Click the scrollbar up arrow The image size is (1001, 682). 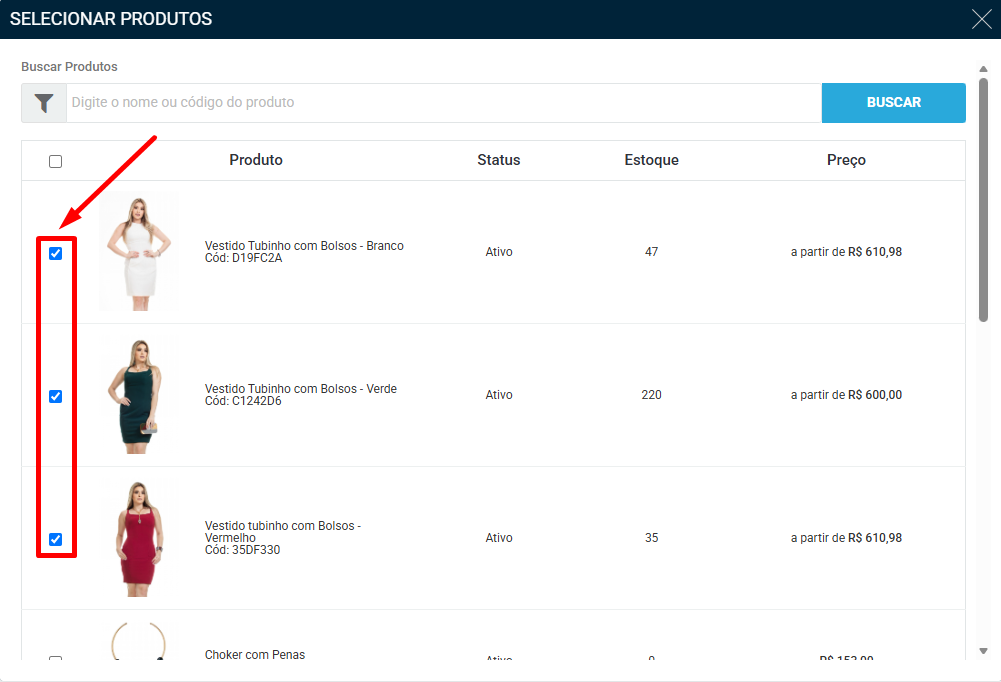pyautogui.click(x=983, y=69)
